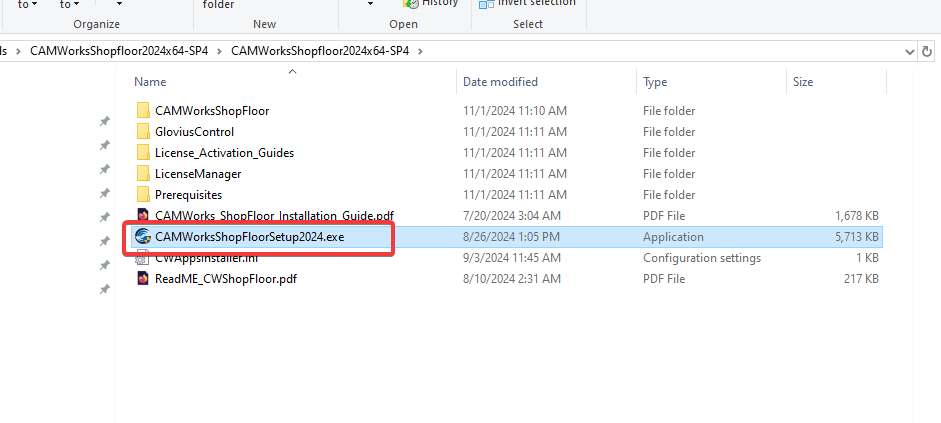Screen dimensions: 941x423
Task: Expand chevron between the two CAMWorksShopfloor breadcrumbs
Action: click(219, 51)
